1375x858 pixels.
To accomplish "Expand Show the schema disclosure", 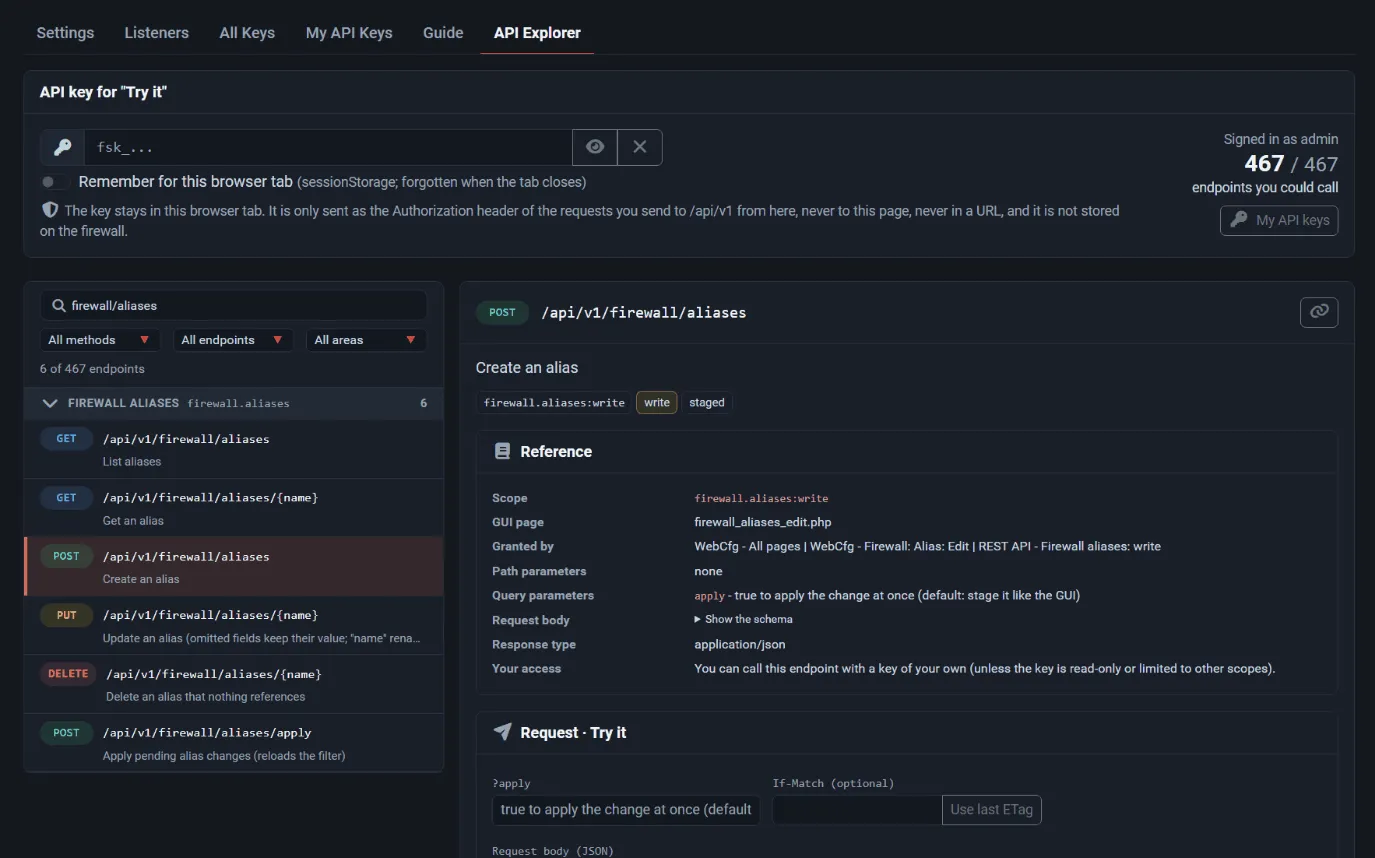I will [743, 619].
